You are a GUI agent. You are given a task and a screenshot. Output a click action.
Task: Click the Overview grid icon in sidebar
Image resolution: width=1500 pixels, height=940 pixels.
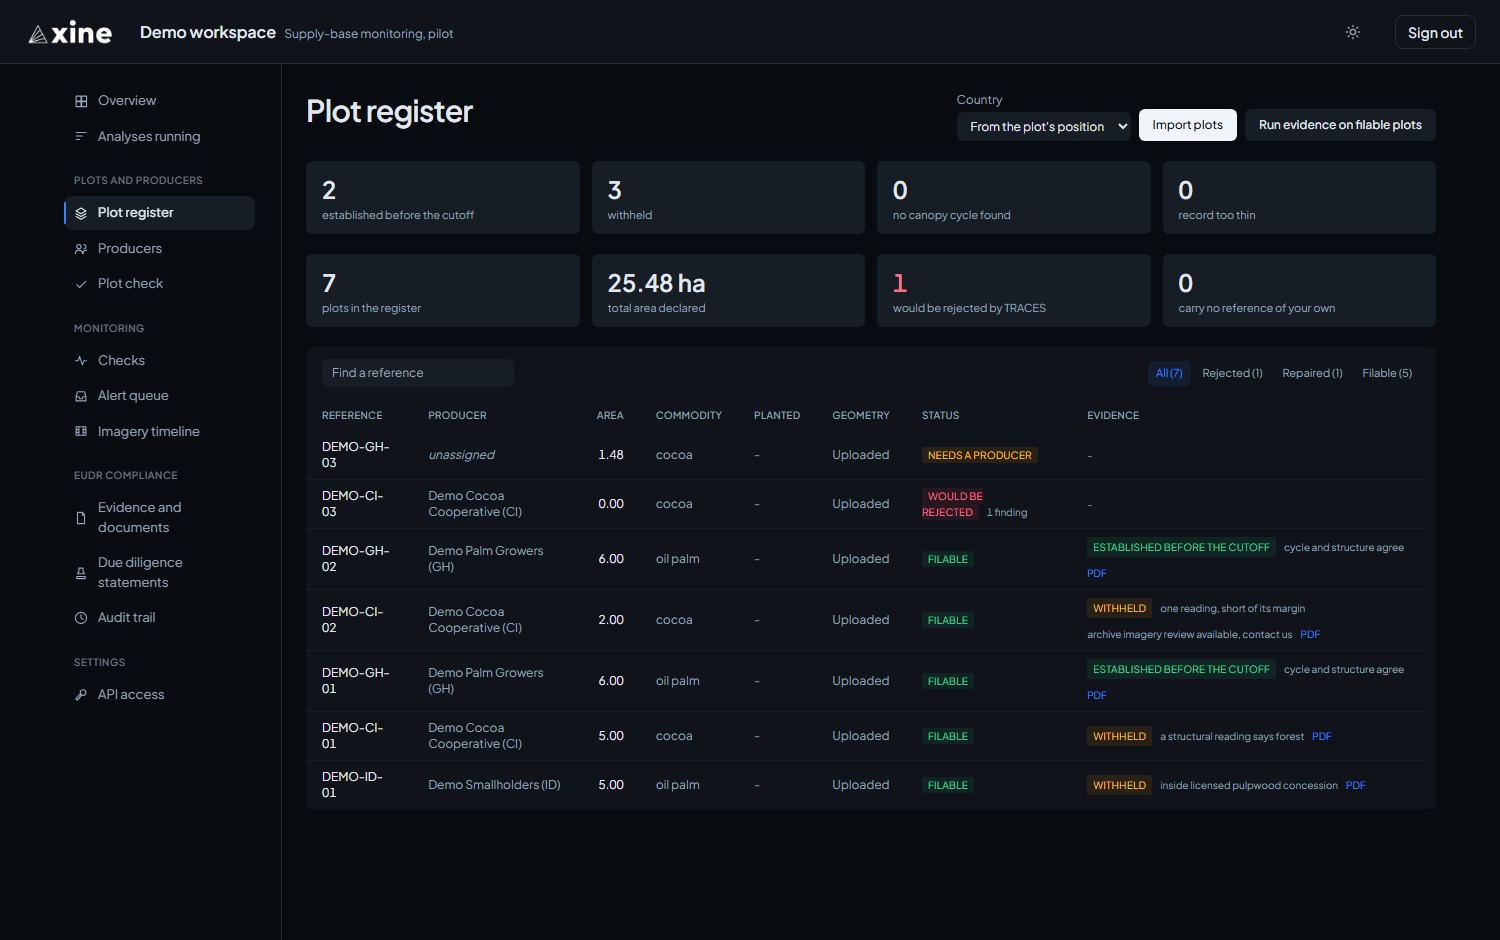click(x=81, y=101)
